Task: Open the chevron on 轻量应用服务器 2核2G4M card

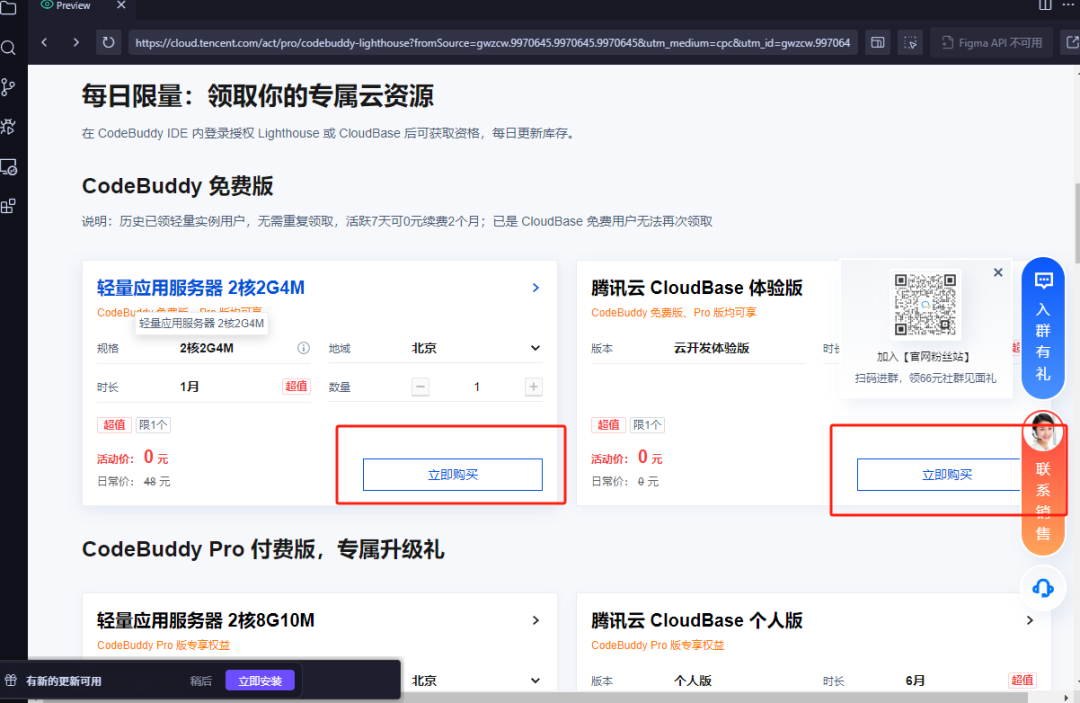Action: [x=536, y=288]
